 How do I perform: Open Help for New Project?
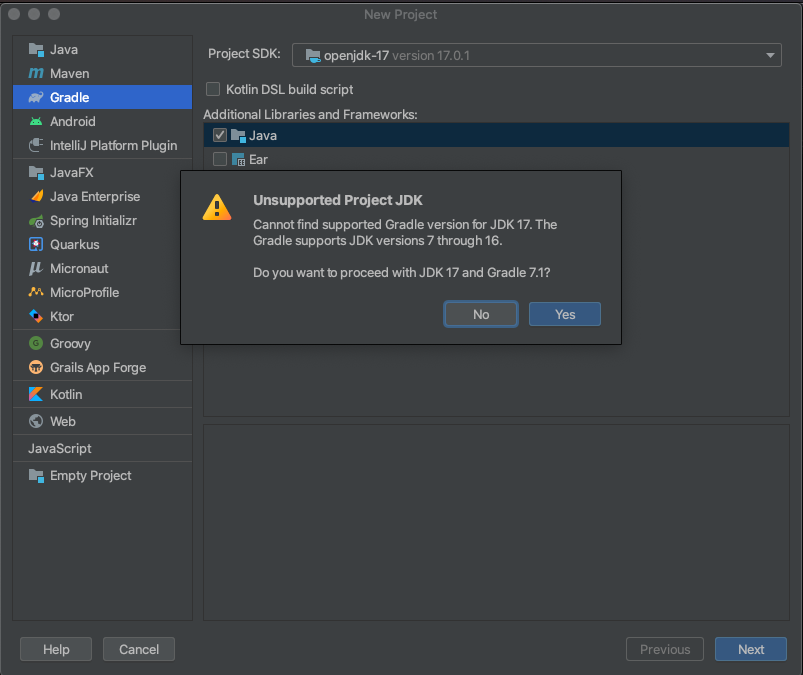point(56,649)
